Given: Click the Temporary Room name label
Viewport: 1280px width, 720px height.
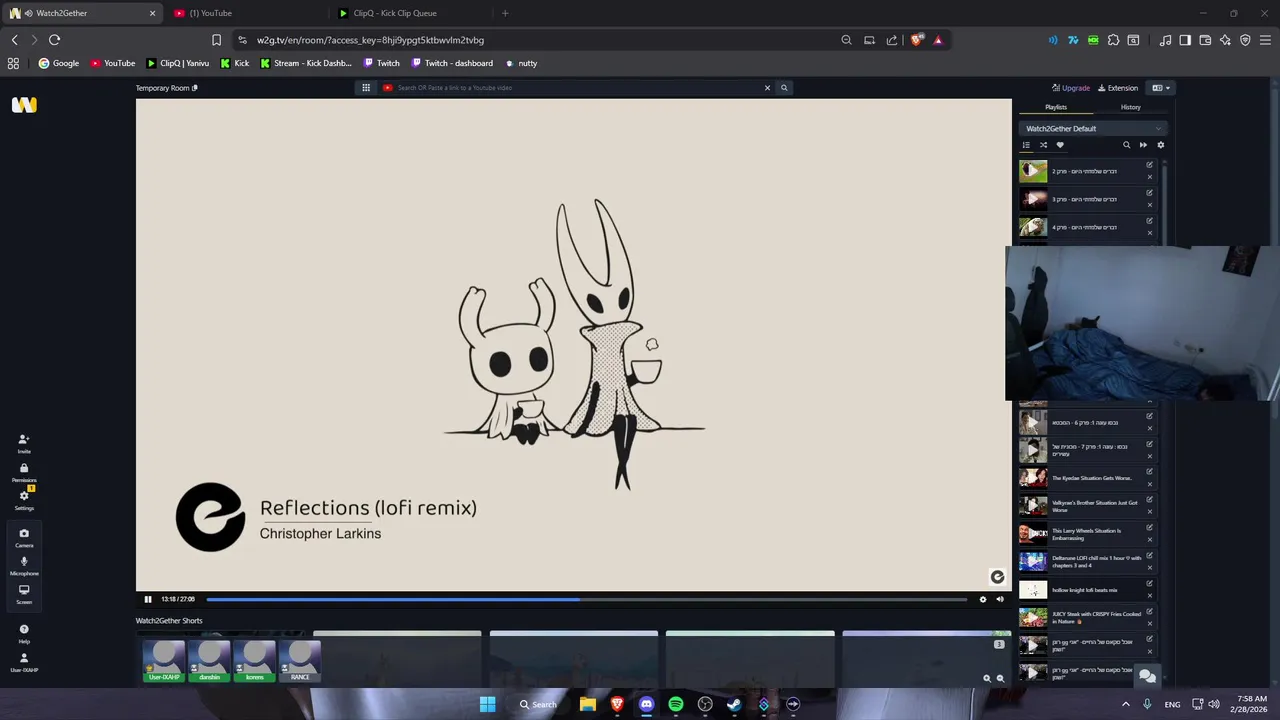Looking at the screenshot, I should point(163,88).
